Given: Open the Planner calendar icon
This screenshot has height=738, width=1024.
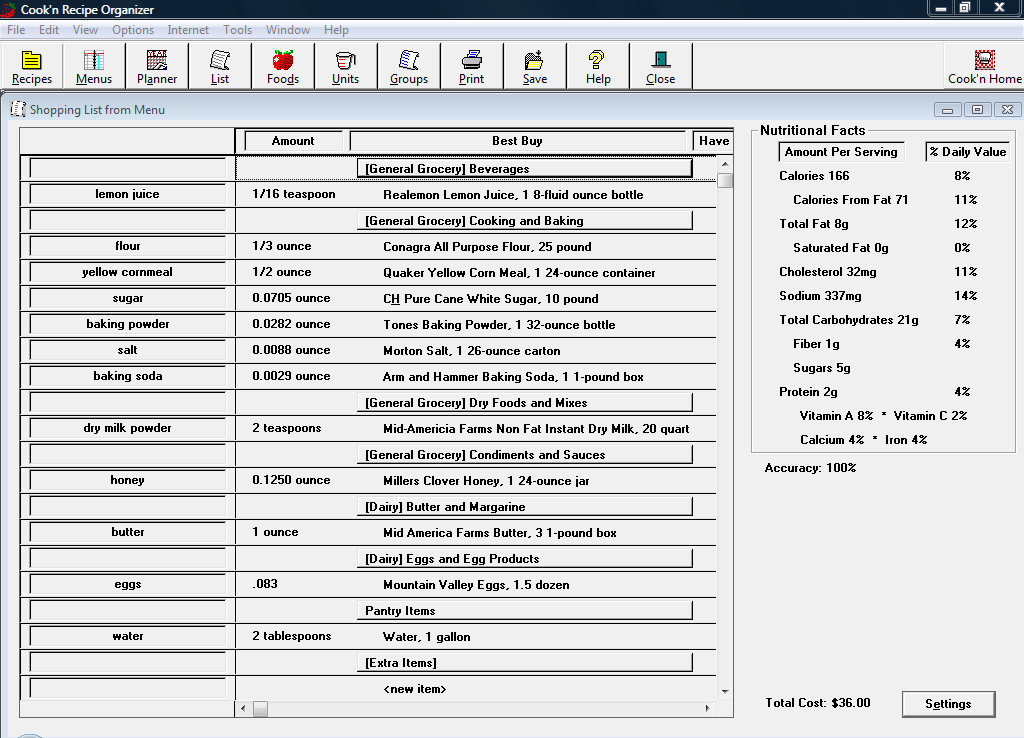Looking at the screenshot, I should 157,67.
